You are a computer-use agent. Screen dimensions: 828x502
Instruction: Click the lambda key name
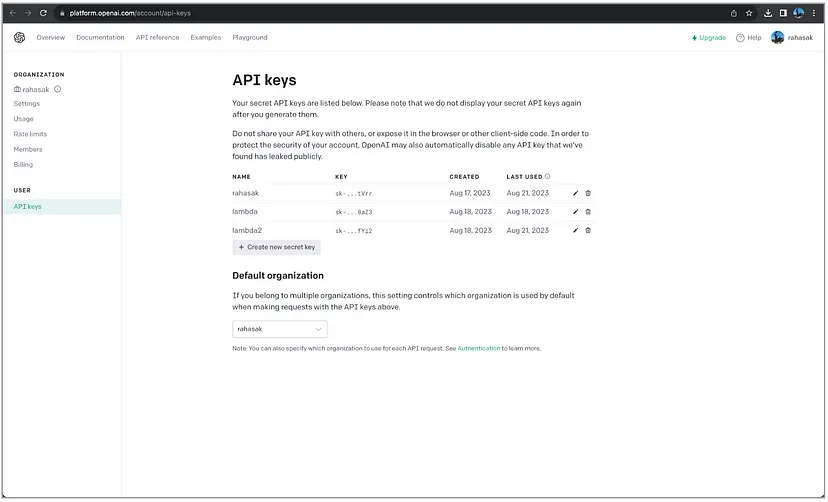(x=244, y=212)
